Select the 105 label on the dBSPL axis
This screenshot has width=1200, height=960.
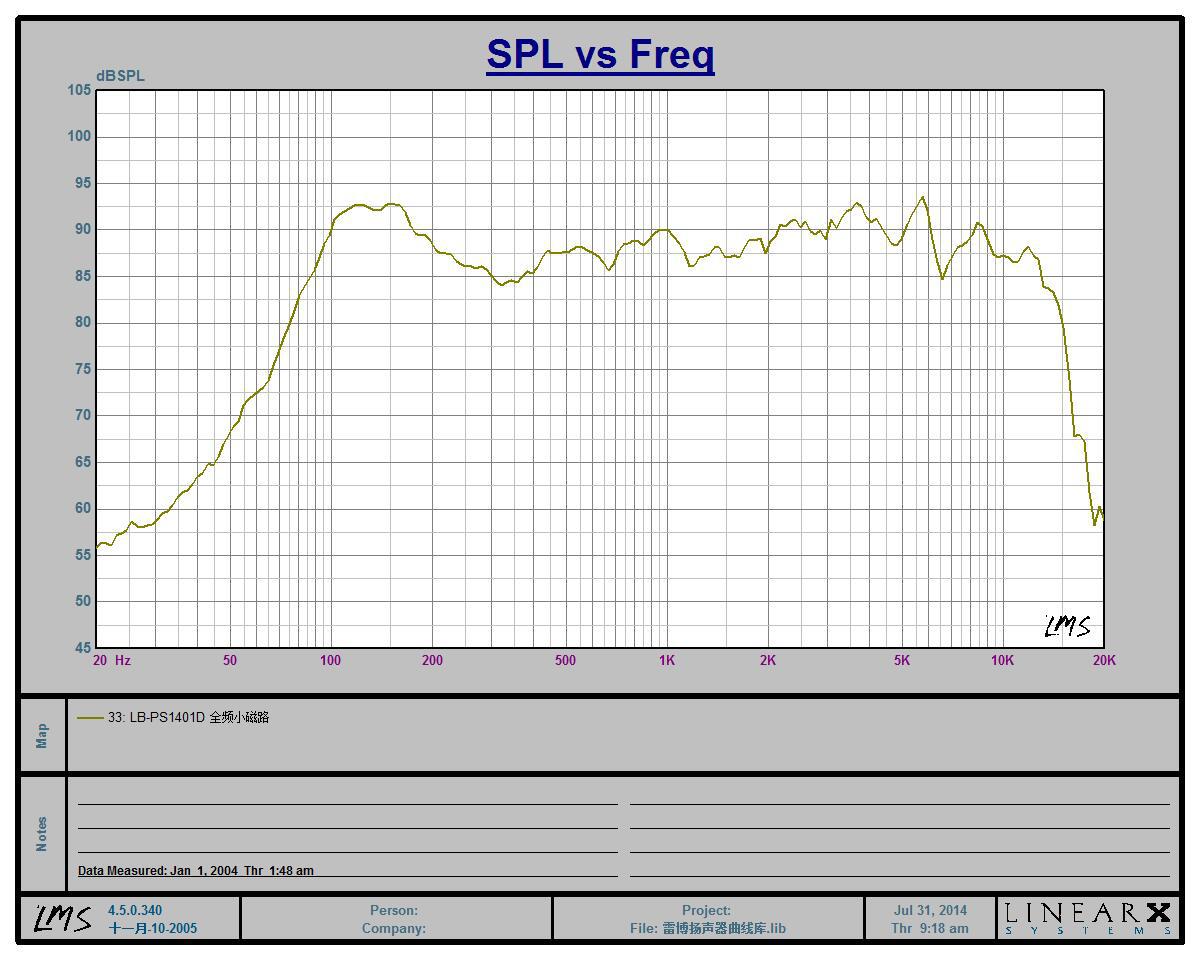[79, 90]
